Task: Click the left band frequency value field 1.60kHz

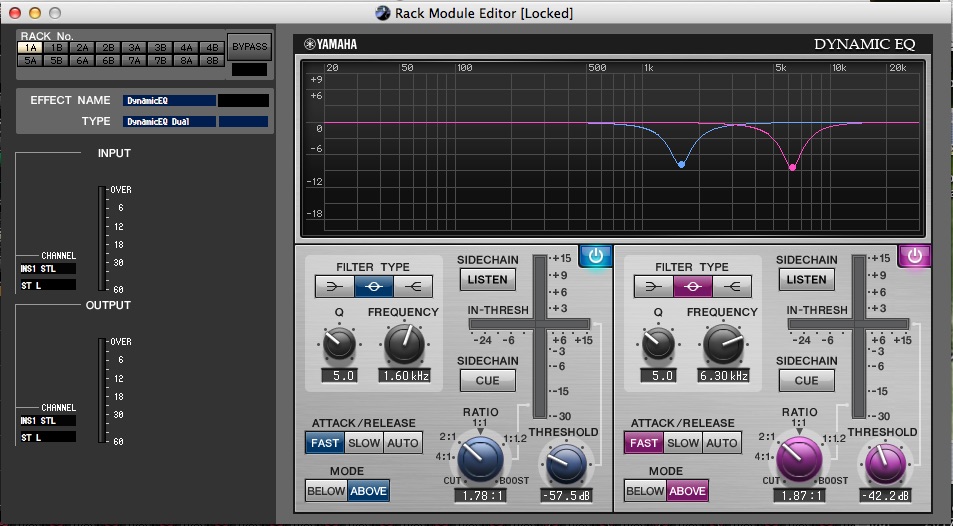Action: 404,376
